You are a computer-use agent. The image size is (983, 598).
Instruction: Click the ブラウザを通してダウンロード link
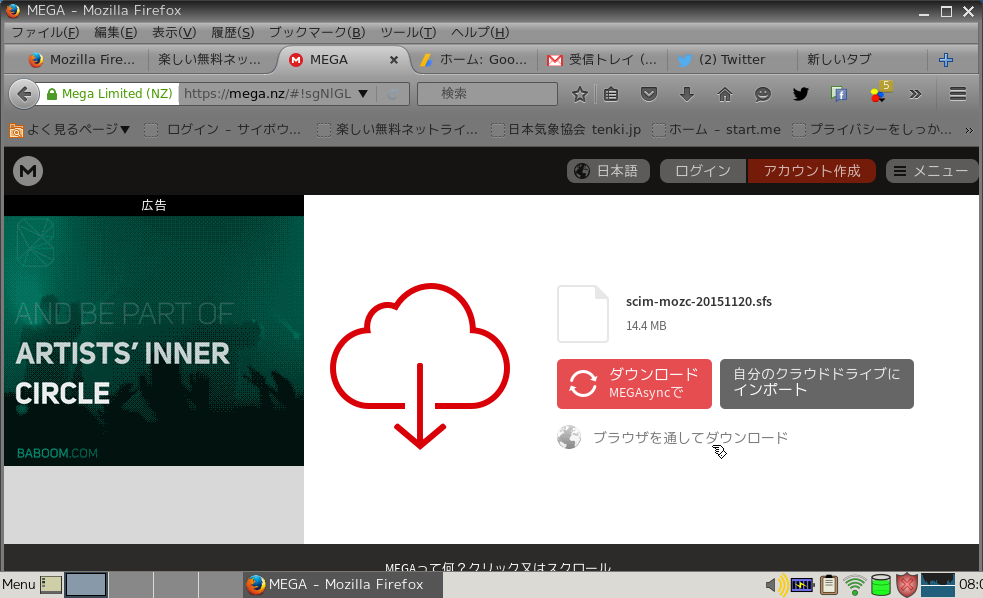690,438
